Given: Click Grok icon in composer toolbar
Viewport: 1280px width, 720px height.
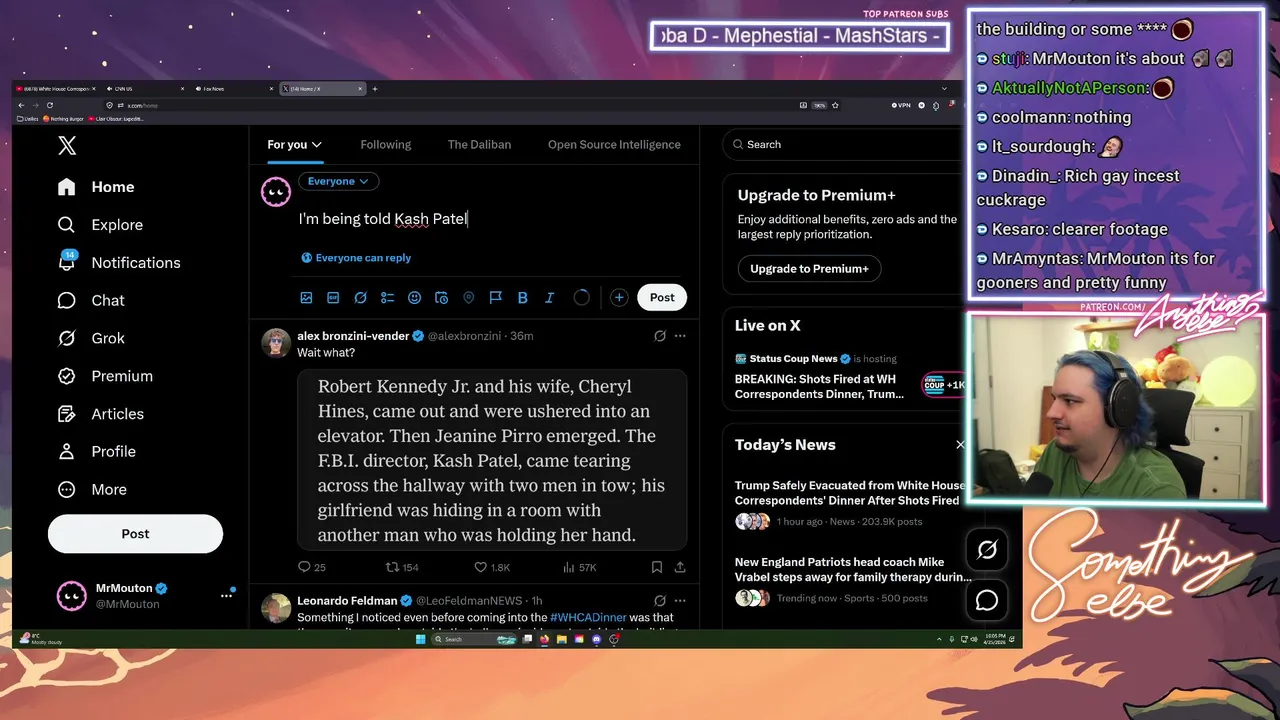Looking at the screenshot, I should point(360,298).
